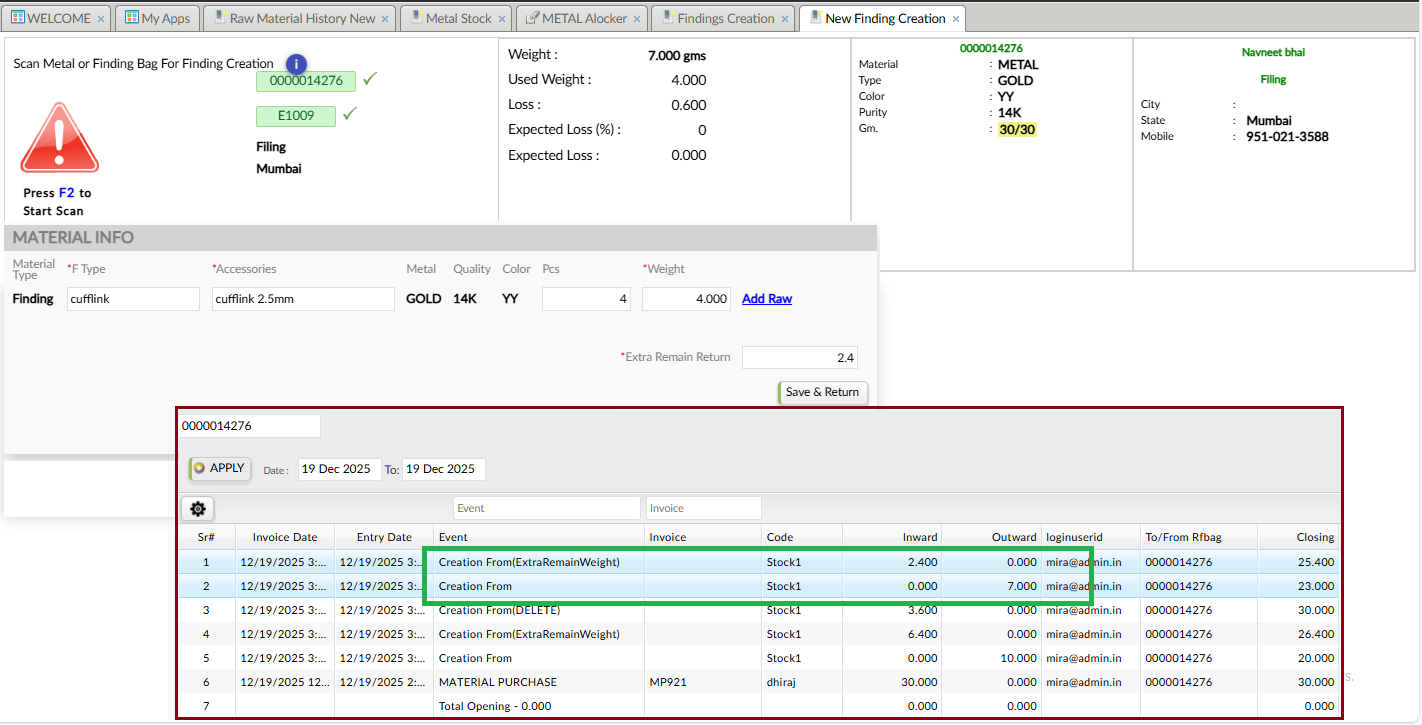The width and height of the screenshot is (1422, 725).
Task: Open the start date field in filter
Action: 339,469
